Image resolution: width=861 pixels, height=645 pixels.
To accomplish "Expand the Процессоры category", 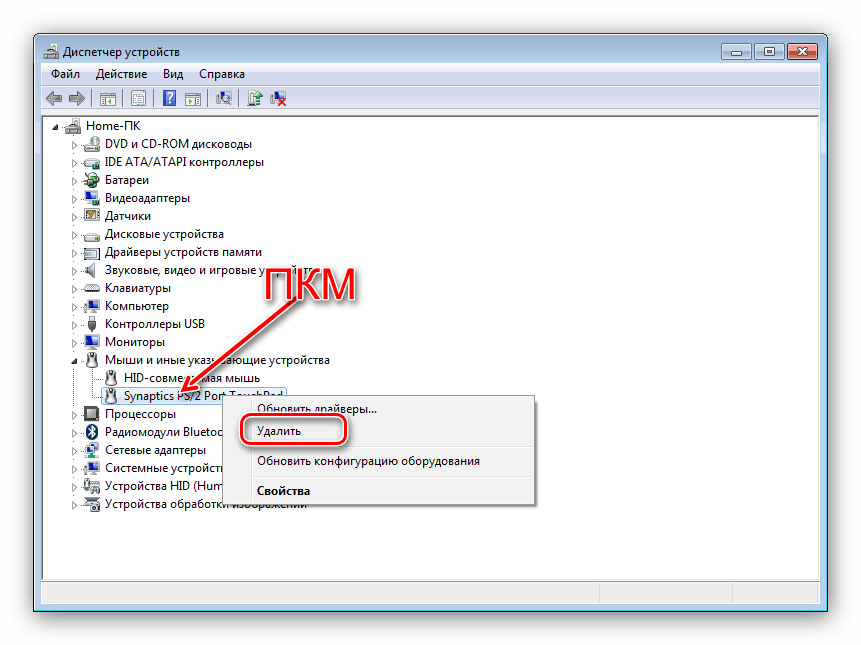I will point(74,414).
